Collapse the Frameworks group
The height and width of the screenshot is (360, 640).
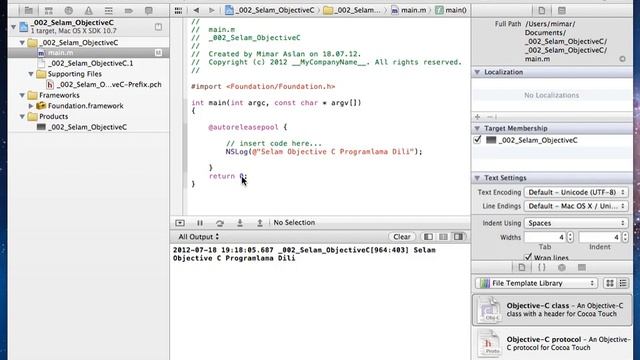point(22,95)
